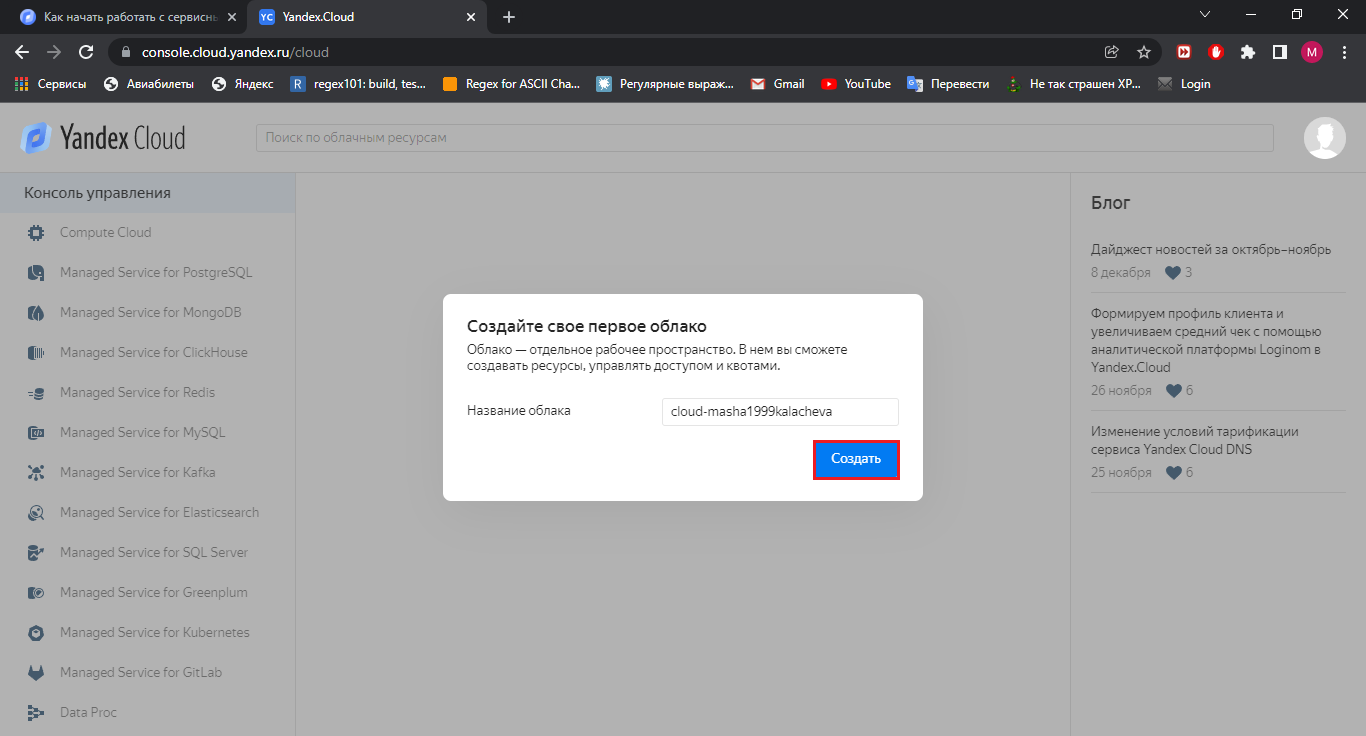Click the PostgreSQL service icon
This screenshot has width=1366, height=736.
(x=36, y=273)
